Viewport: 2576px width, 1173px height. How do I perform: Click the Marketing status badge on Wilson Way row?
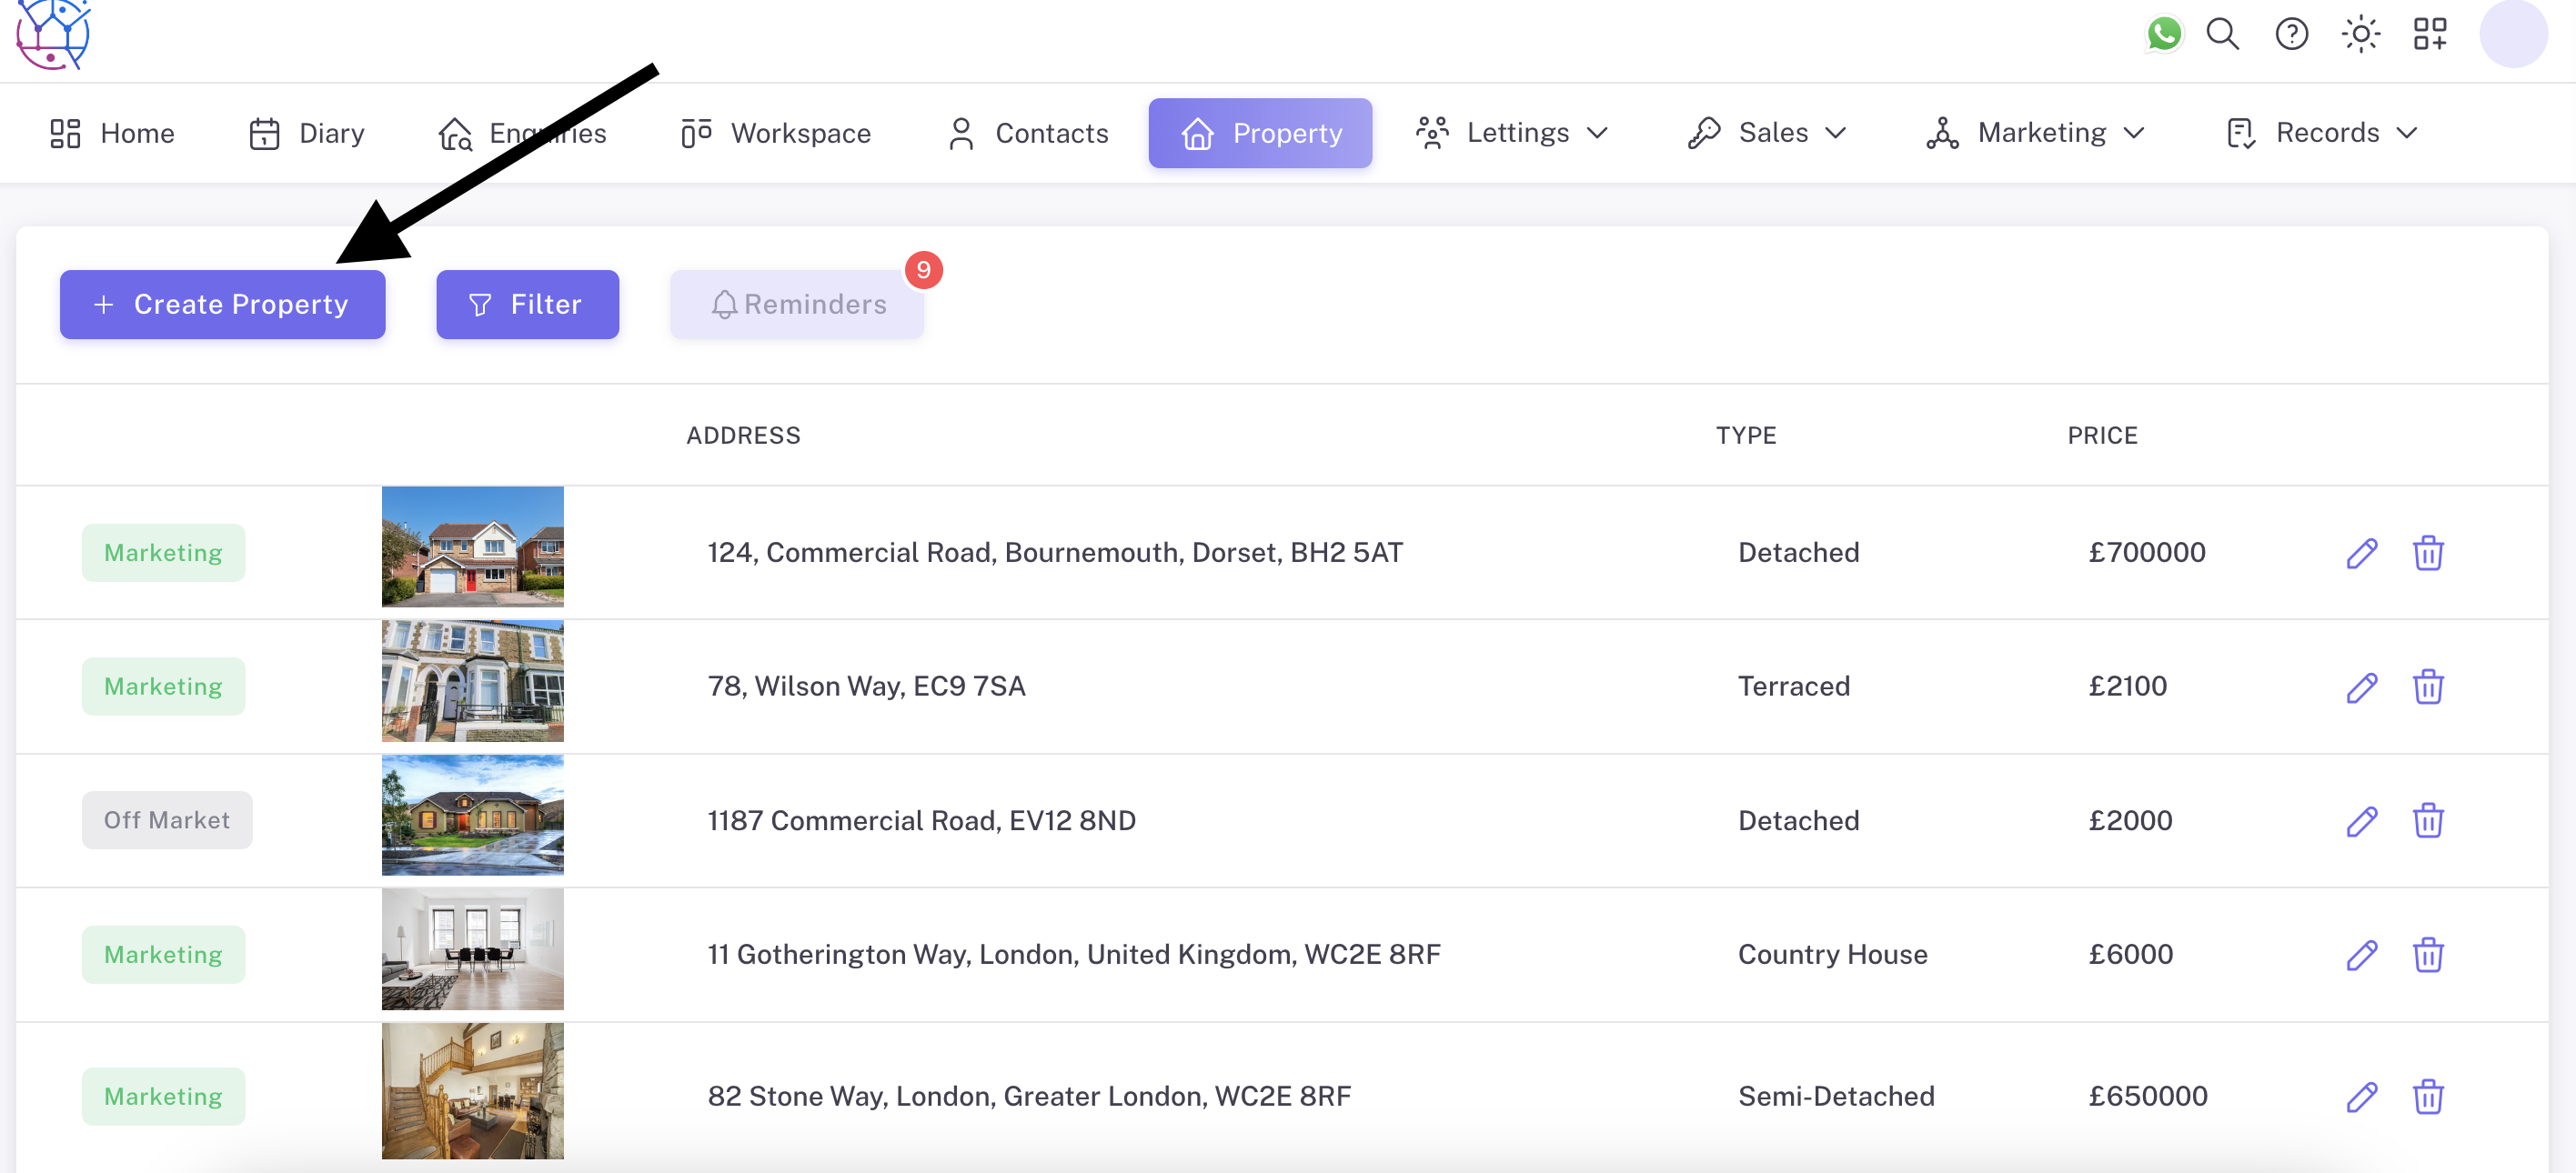pyautogui.click(x=163, y=686)
